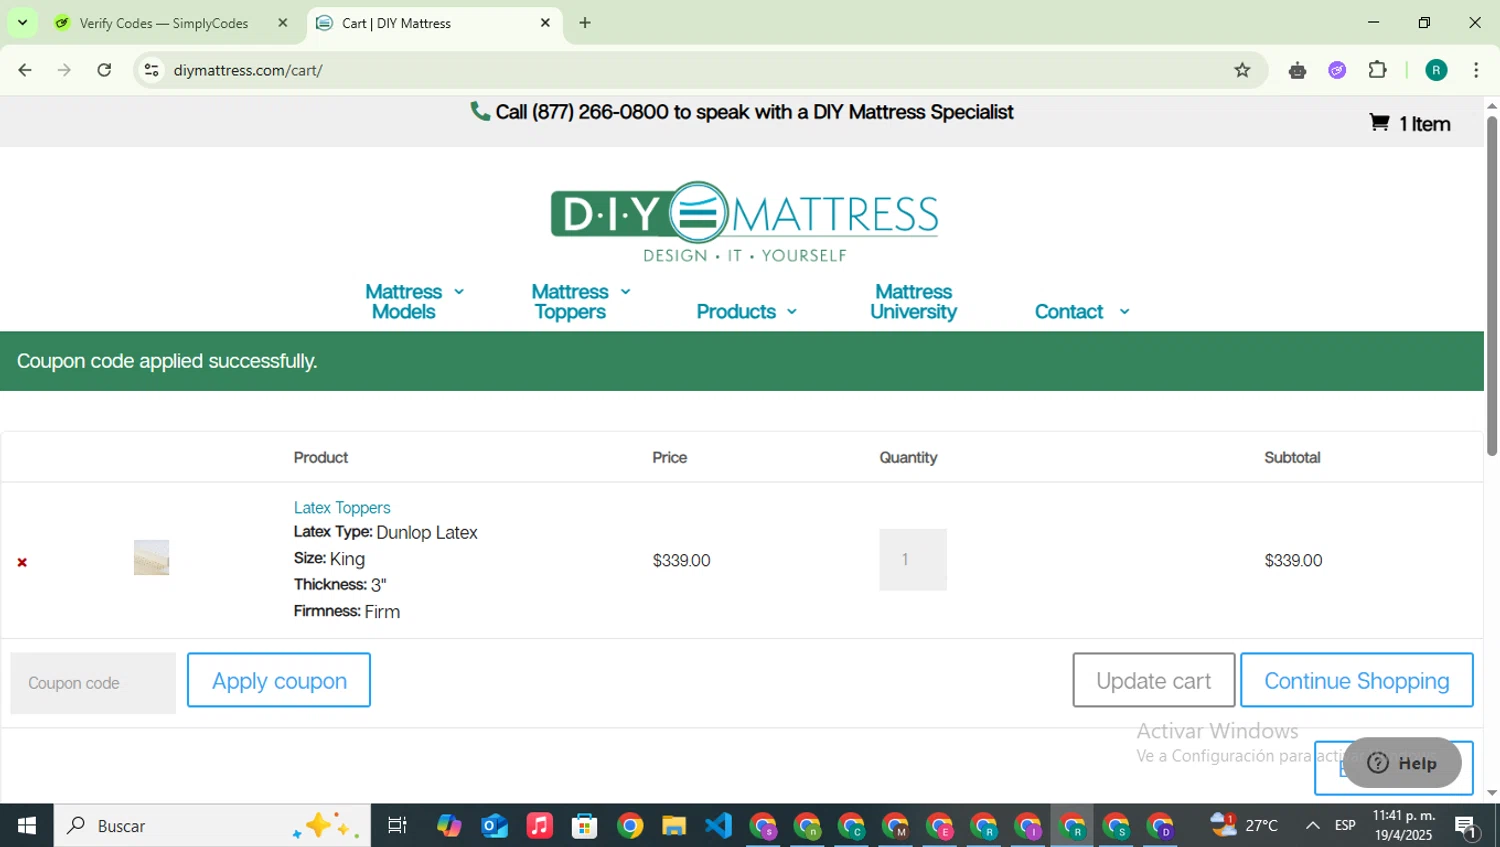Open the tab search dropdown arrow
Image resolution: width=1500 pixels, height=847 pixels.
(22, 23)
